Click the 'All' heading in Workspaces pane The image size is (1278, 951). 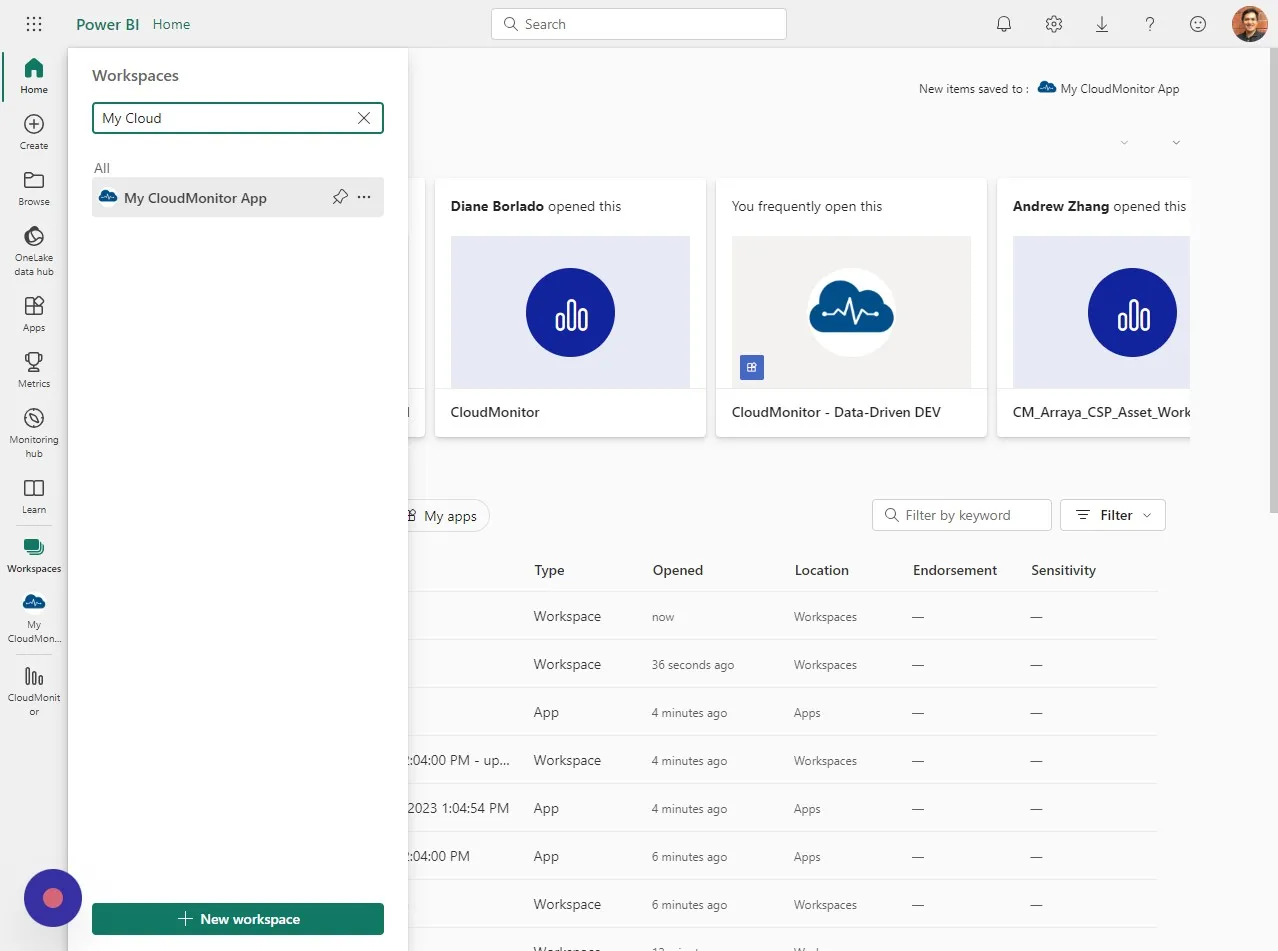(102, 168)
